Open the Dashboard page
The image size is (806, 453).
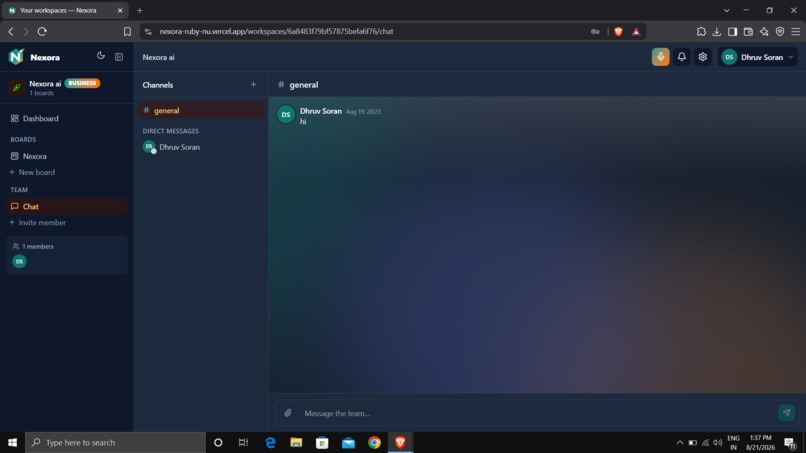[x=67, y=118]
